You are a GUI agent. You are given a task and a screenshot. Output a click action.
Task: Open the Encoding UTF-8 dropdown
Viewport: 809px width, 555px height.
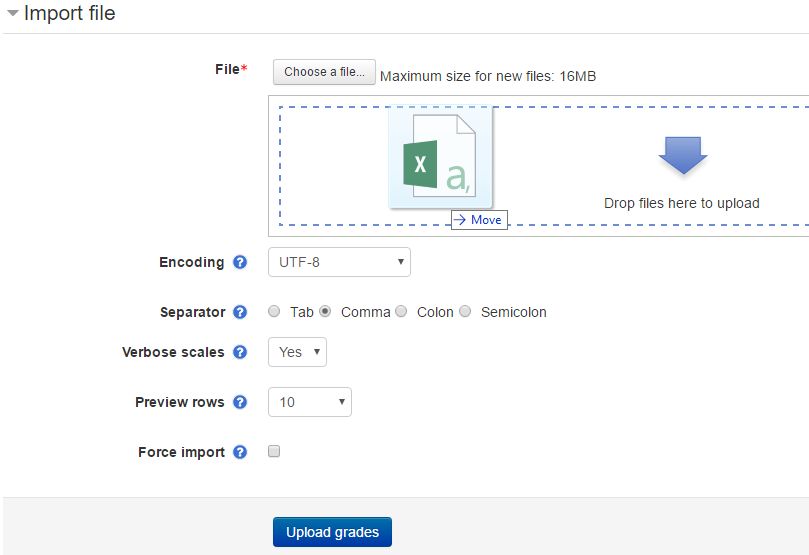(x=339, y=262)
